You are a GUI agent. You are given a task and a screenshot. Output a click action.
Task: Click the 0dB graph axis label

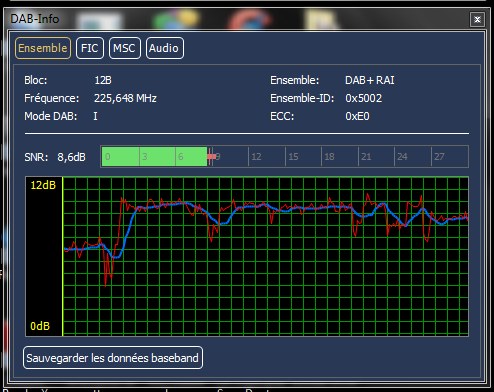[40, 326]
